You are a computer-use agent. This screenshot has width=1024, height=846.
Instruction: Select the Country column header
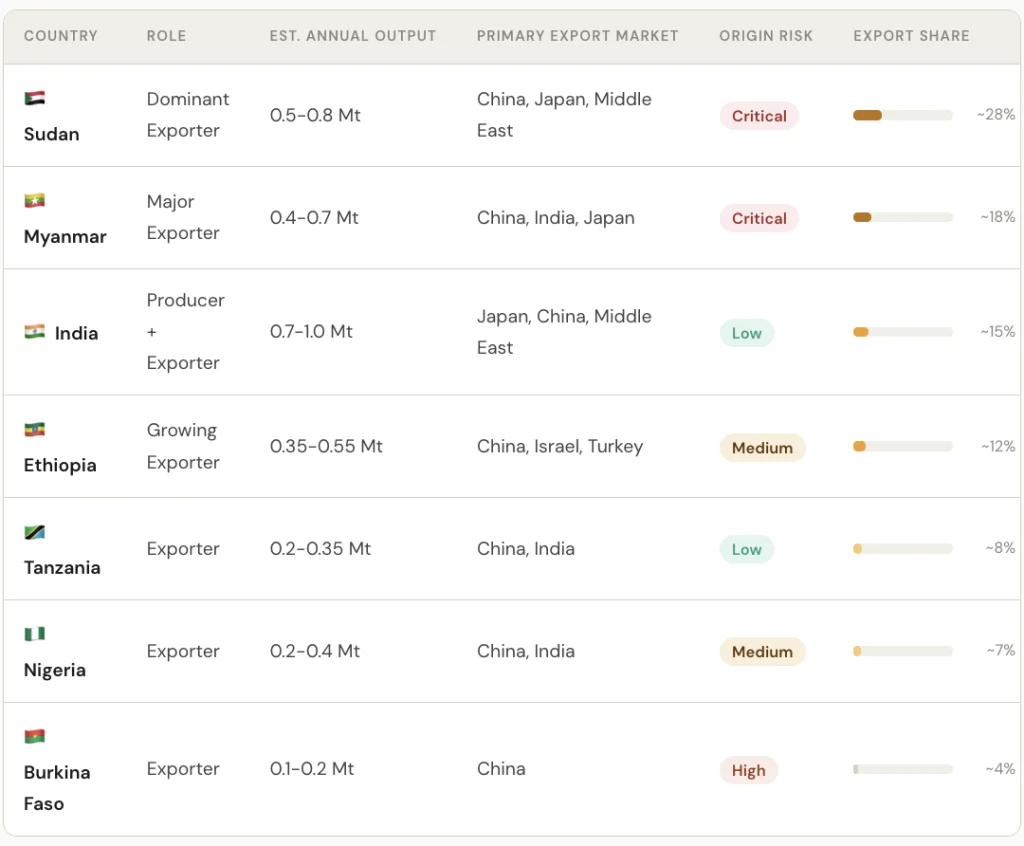click(x=61, y=36)
